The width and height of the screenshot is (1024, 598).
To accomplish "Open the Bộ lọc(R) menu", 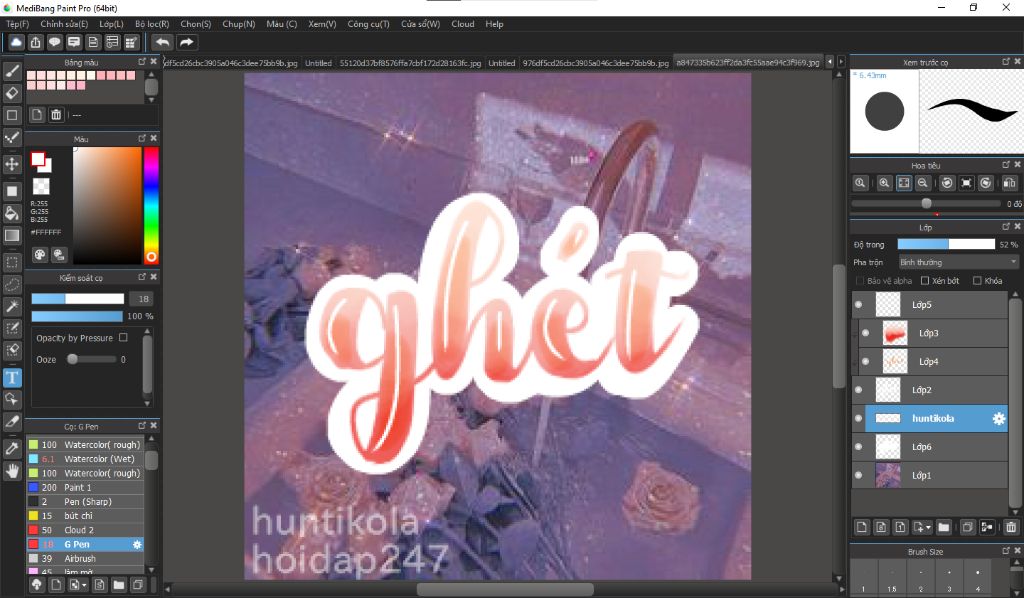I will tap(152, 24).
